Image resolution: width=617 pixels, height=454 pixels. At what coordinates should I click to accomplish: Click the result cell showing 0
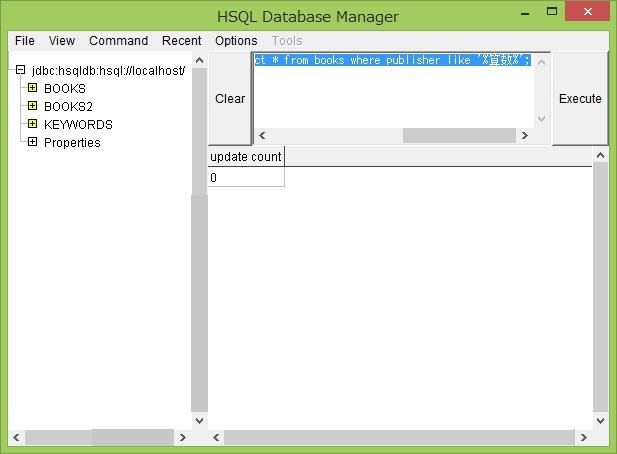coord(246,177)
